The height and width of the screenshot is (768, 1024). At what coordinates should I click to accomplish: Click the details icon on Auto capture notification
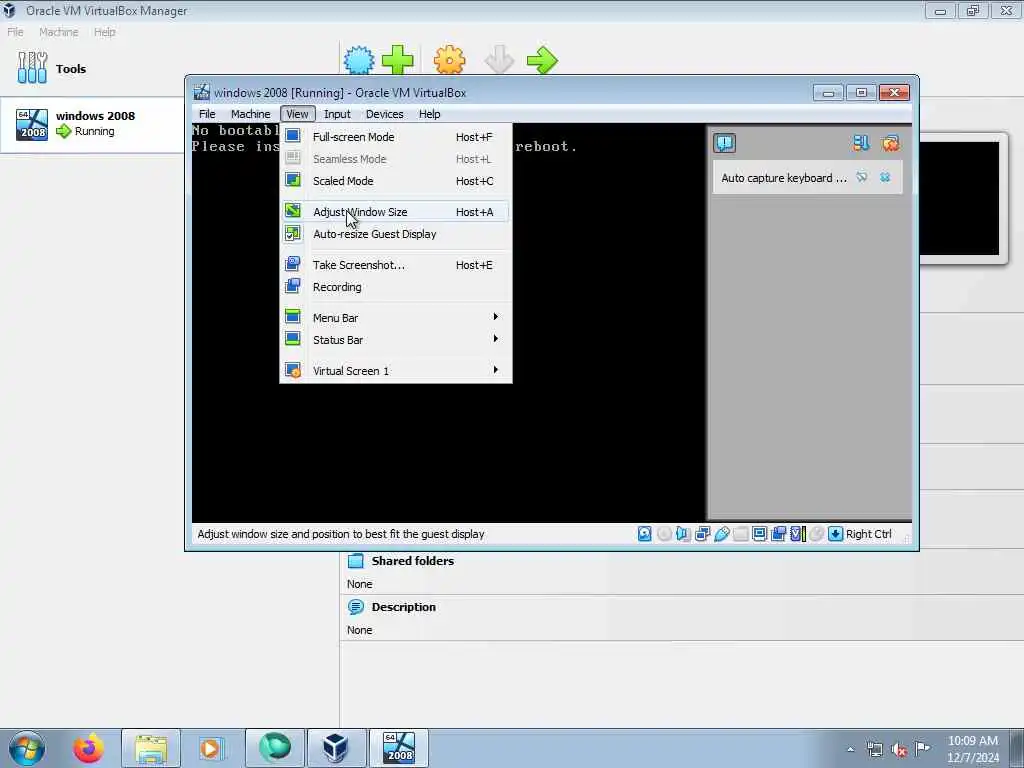coord(862,178)
